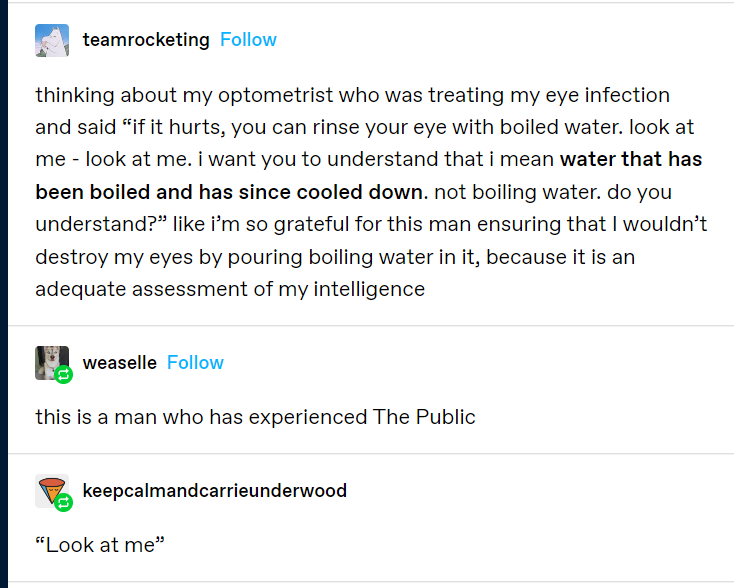Click "The Public" in weaselle's reply
This screenshot has width=734, height=588.
tap(424, 417)
